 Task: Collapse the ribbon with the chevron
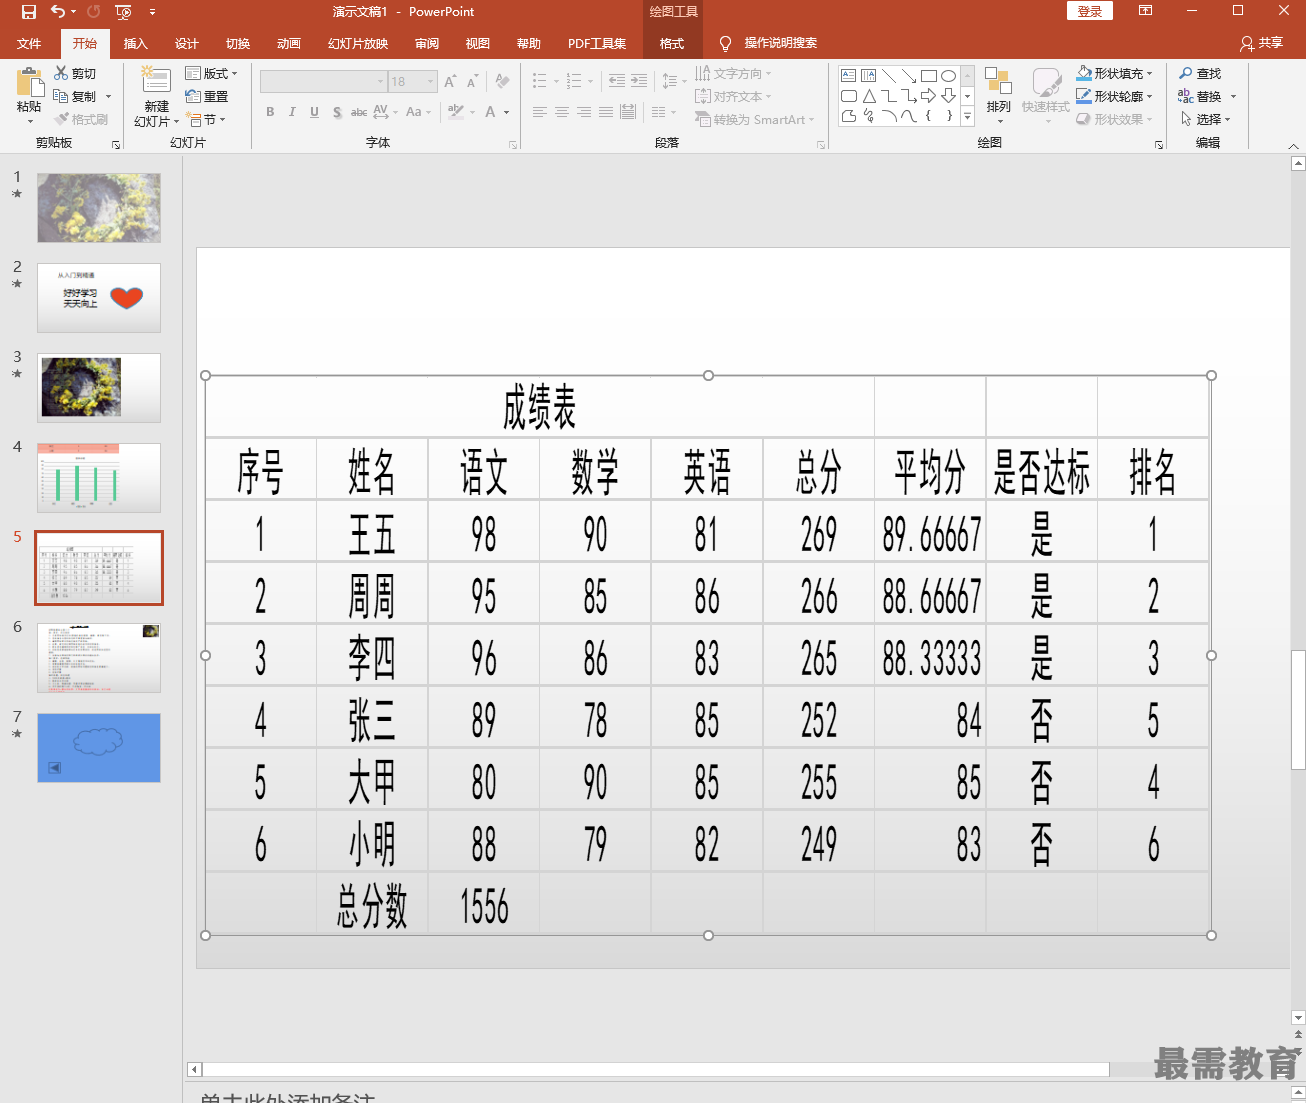click(1293, 146)
